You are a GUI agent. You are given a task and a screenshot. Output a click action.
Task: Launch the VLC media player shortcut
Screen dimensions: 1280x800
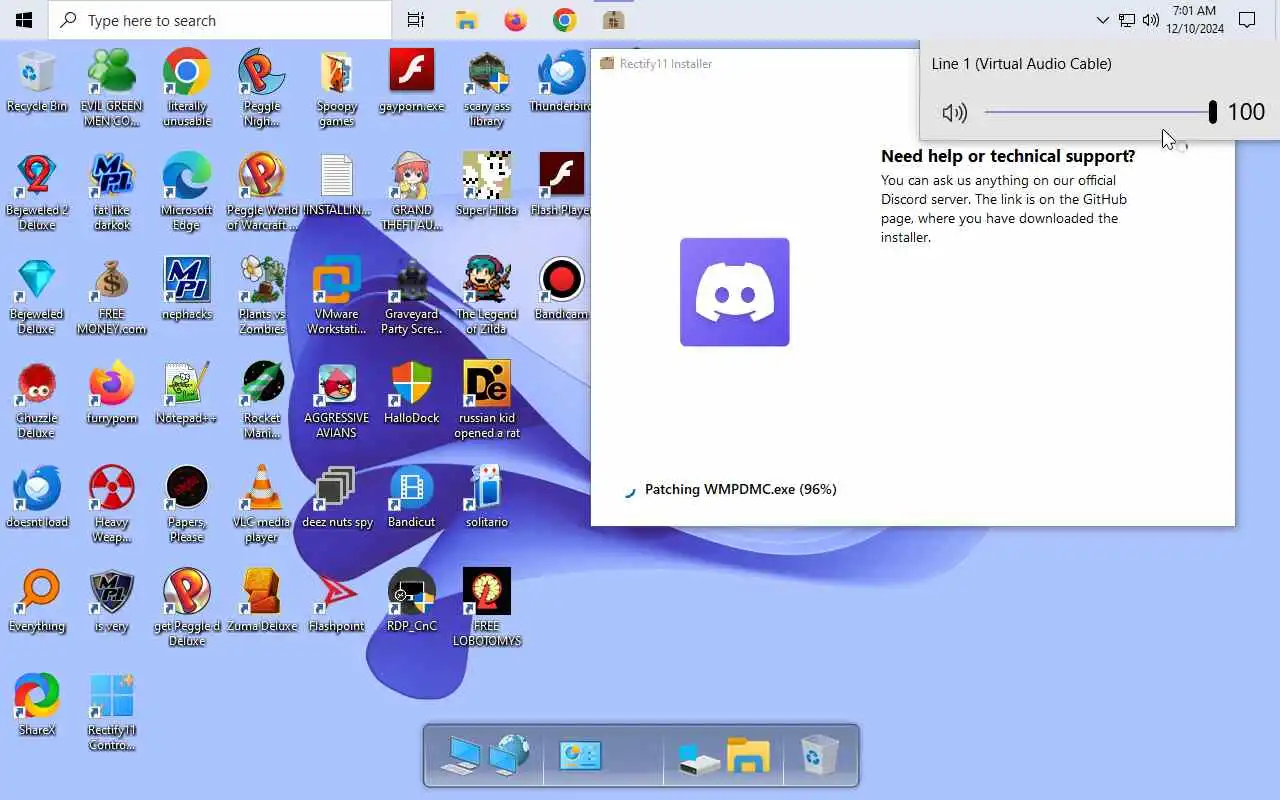262,504
